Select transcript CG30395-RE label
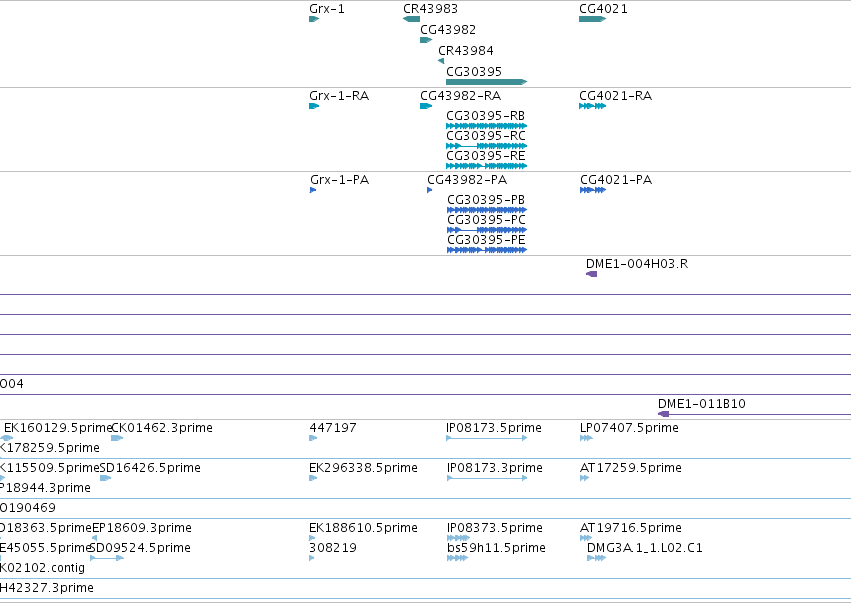851x603 pixels. 486,156
